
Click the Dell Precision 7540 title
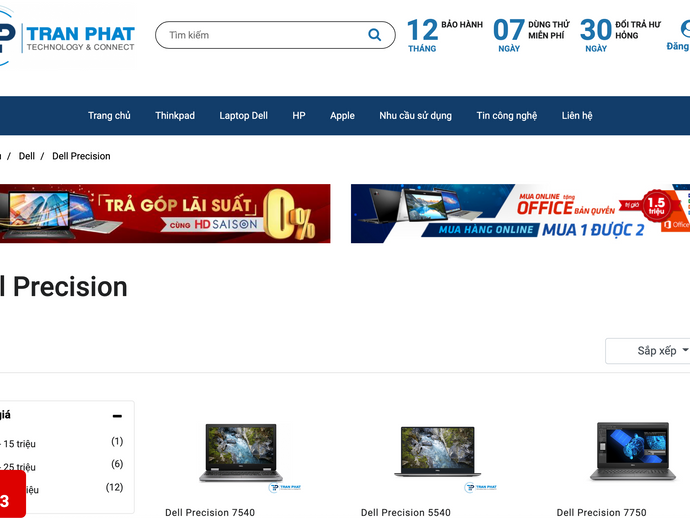(210, 512)
